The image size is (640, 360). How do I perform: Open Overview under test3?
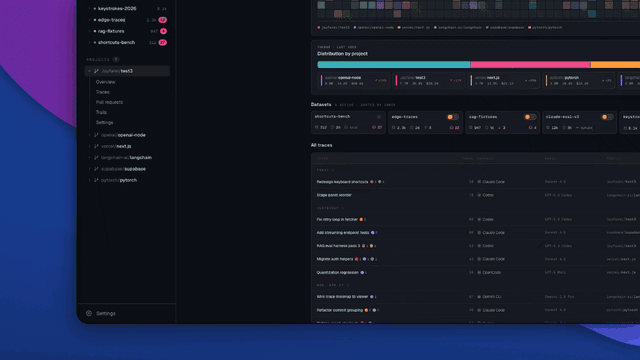point(105,82)
